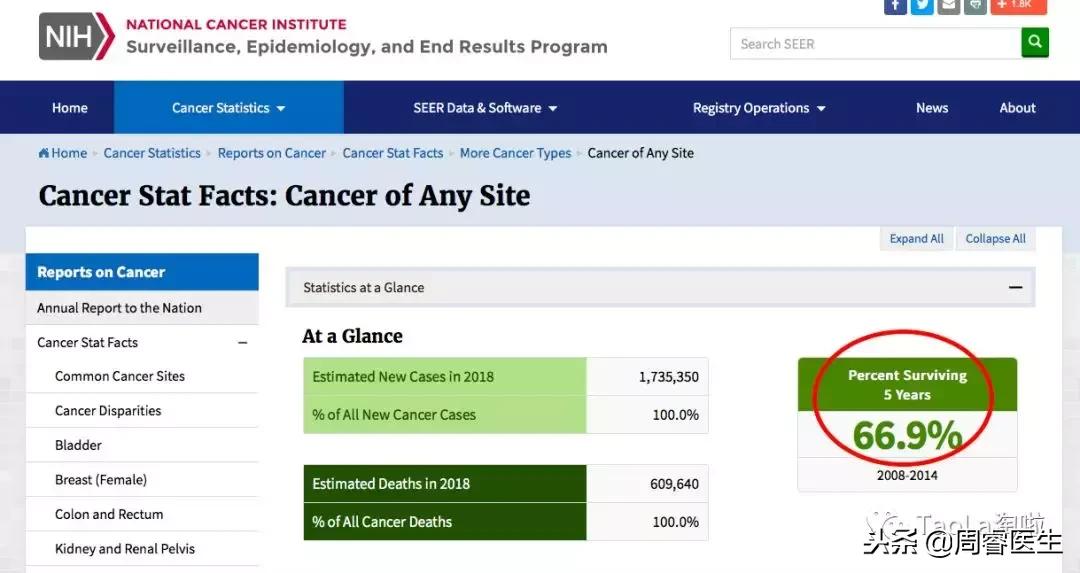Open the SEER Data & Software dropdown
The image size is (1080, 573).
[485, 108]
